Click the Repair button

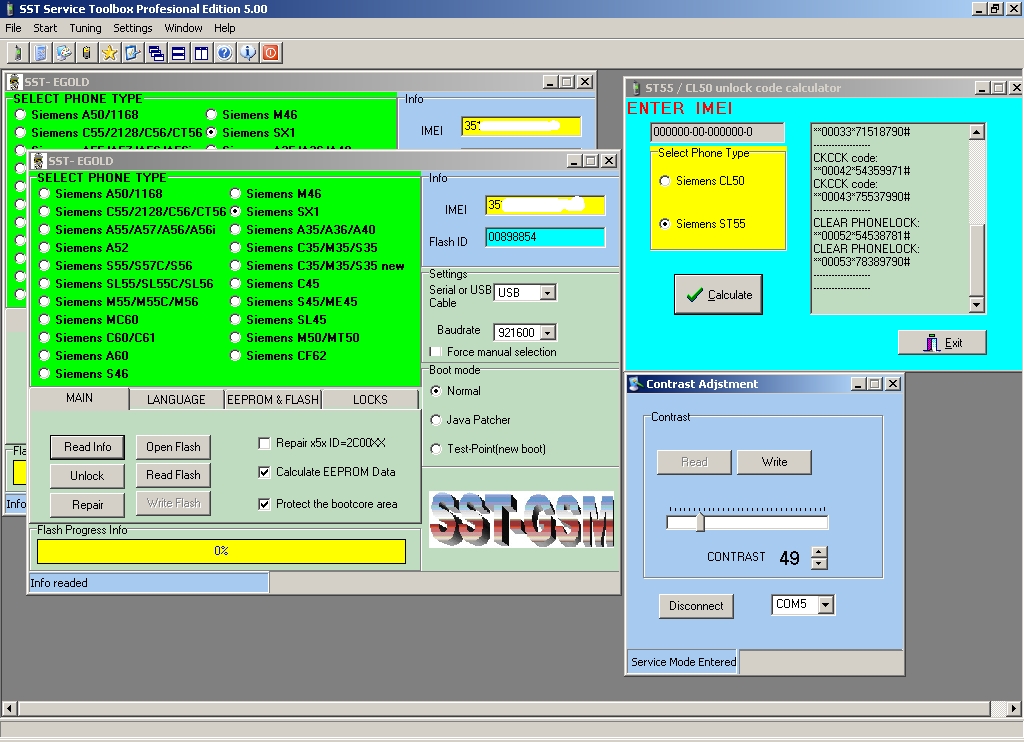(x=87, y=504)
